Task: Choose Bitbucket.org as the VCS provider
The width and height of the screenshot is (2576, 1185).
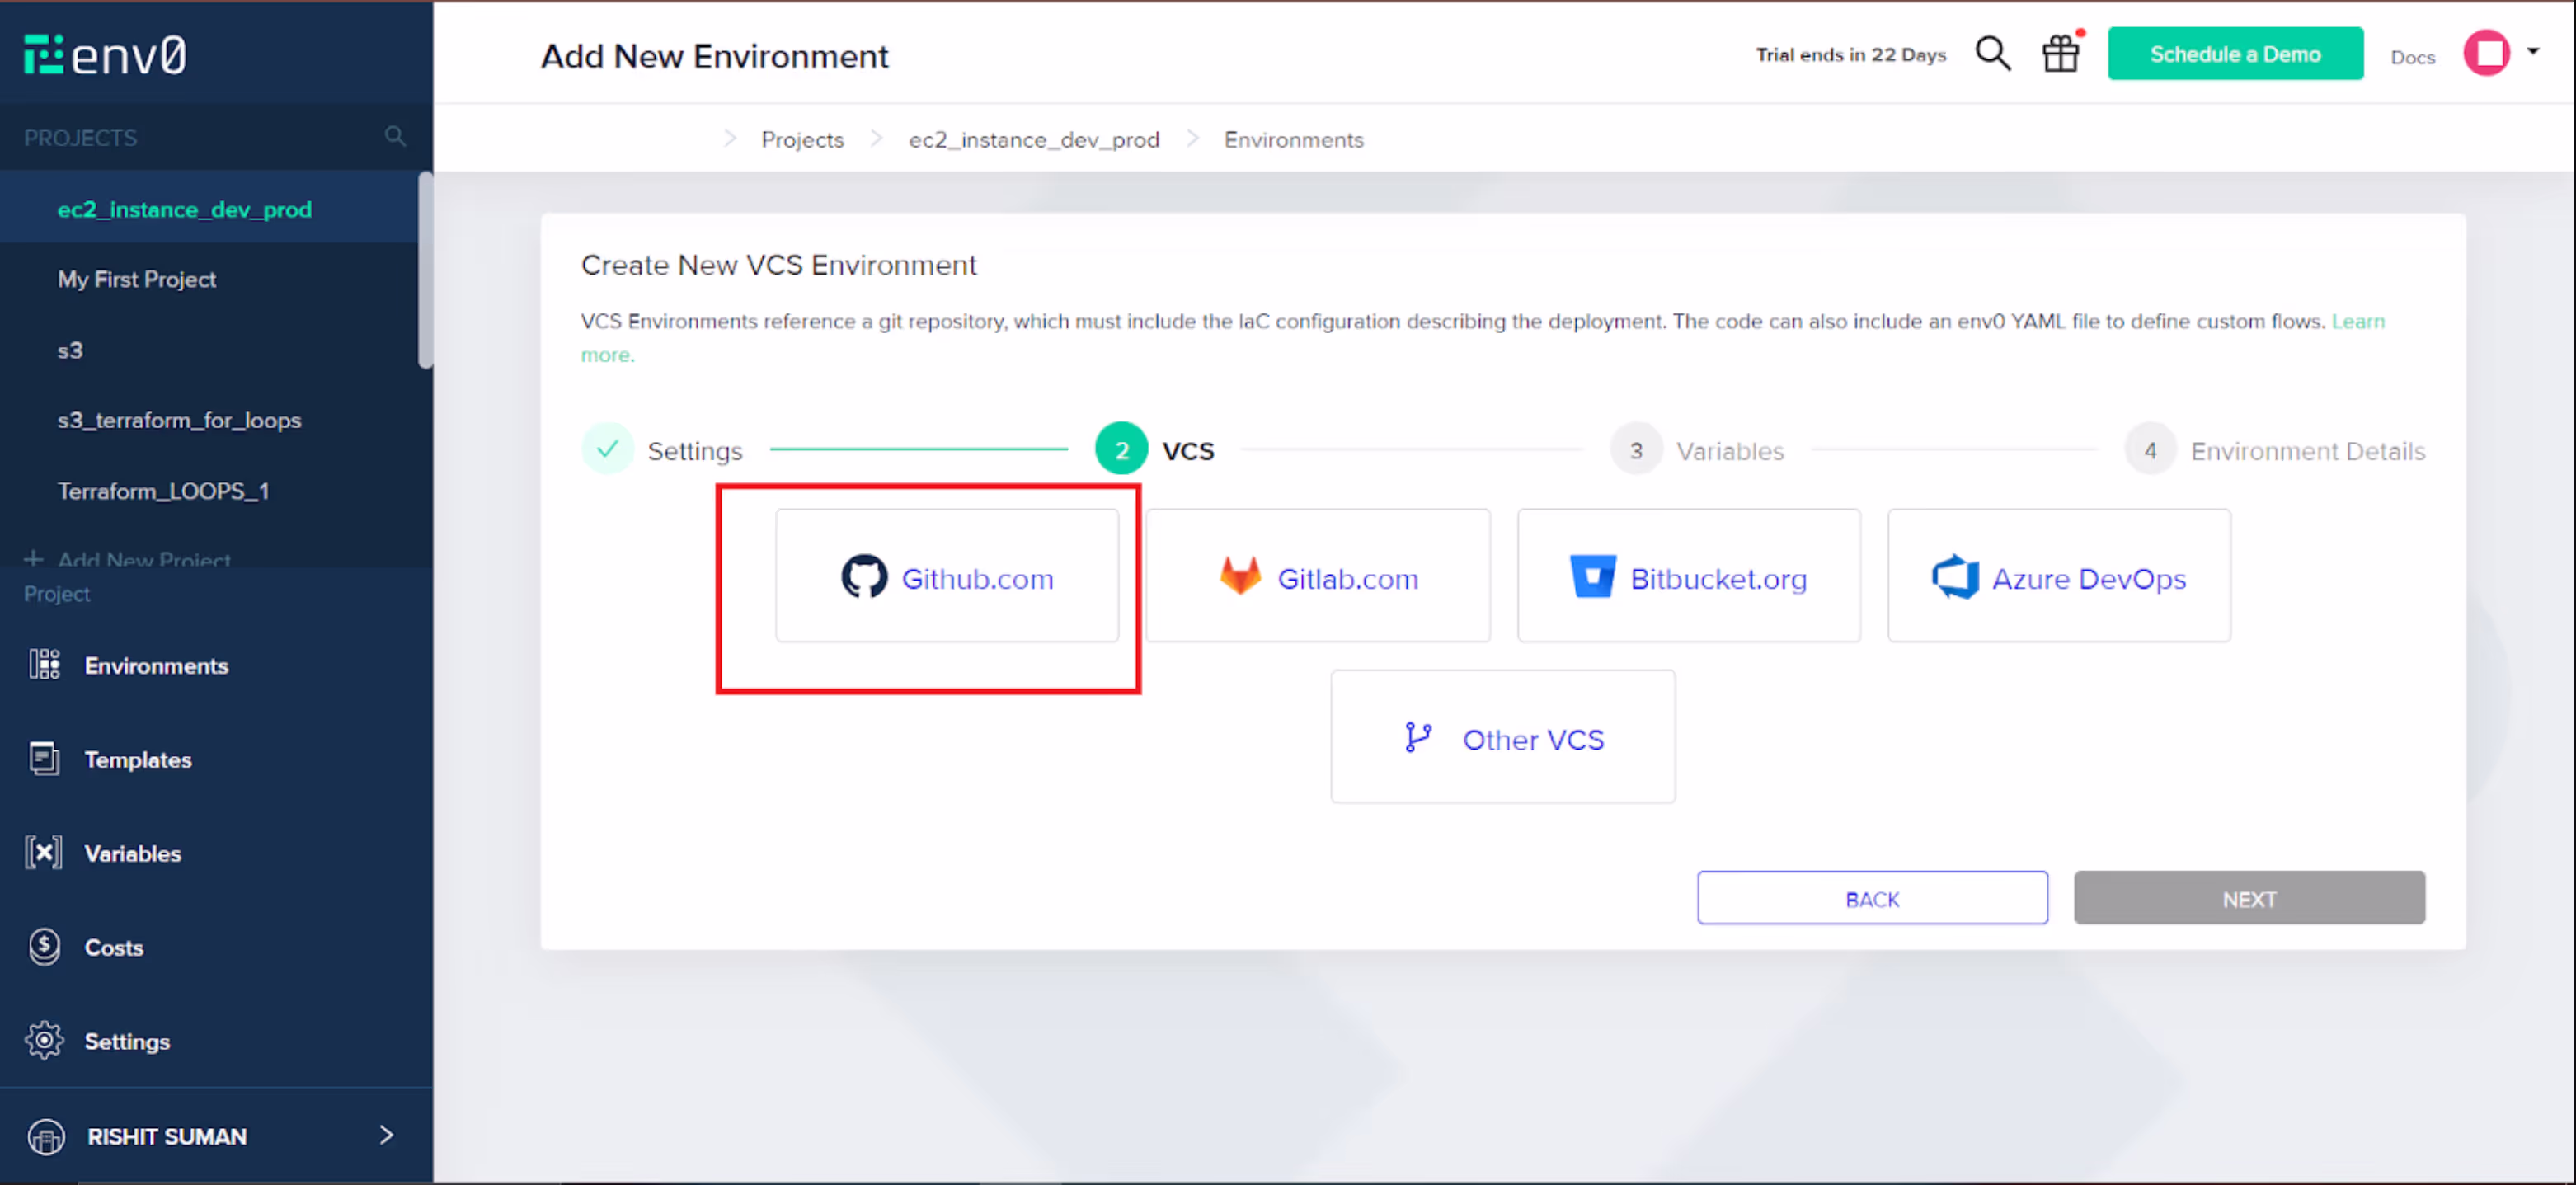Action: [x=1689, y=576]
